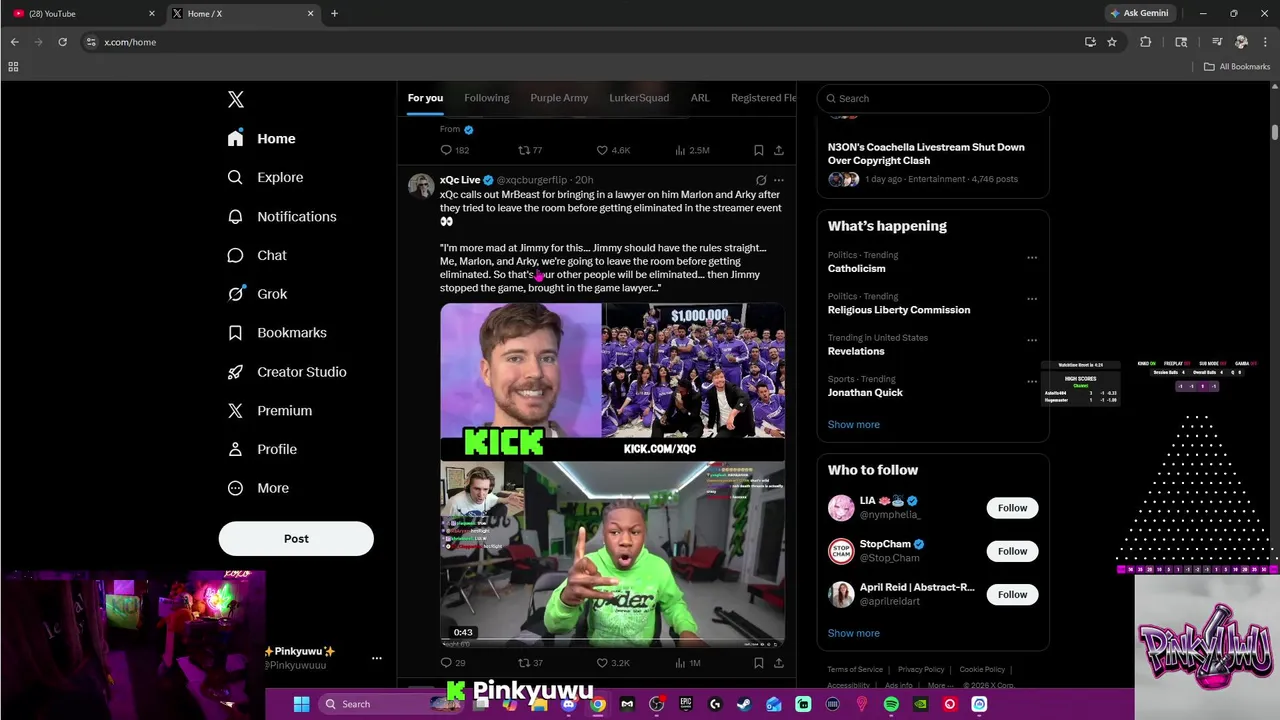The image size is (1280, 720).
Task: Open Creator Studio in the sidebar
Action: pos(288,372)
